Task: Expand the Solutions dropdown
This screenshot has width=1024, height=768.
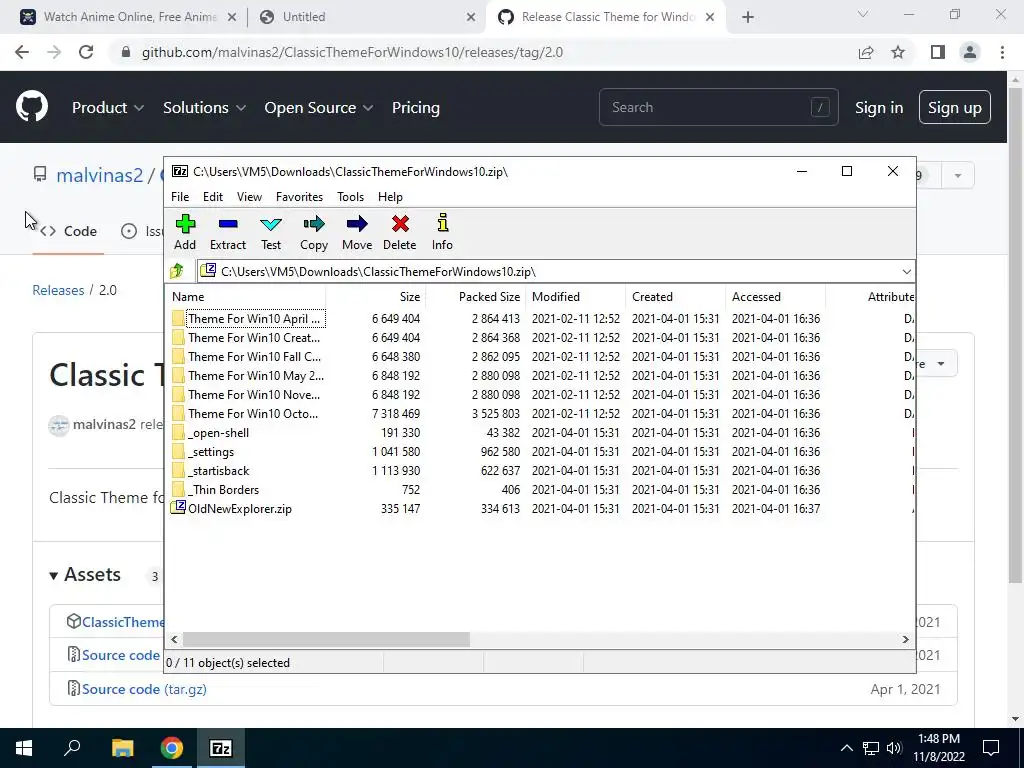Action: (x=204, y=107)
